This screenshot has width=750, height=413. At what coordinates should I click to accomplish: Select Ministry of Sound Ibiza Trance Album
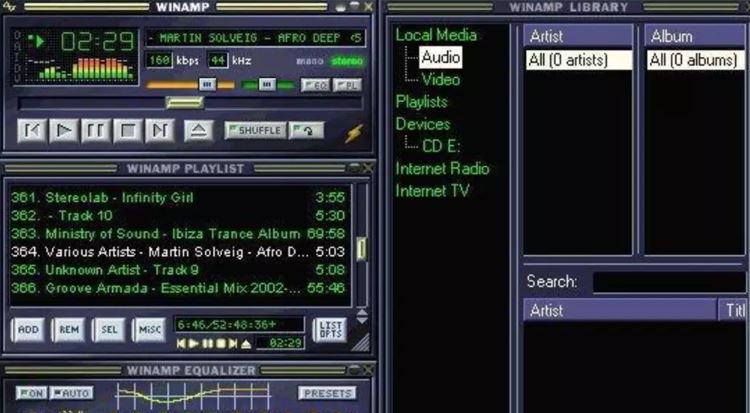click(x=178, y=234)
